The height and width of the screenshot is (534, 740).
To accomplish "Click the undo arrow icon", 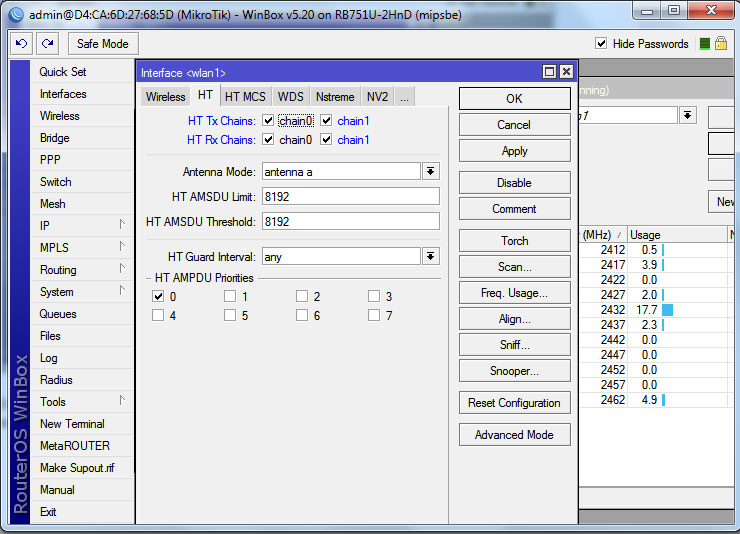I will pos(21,44).
